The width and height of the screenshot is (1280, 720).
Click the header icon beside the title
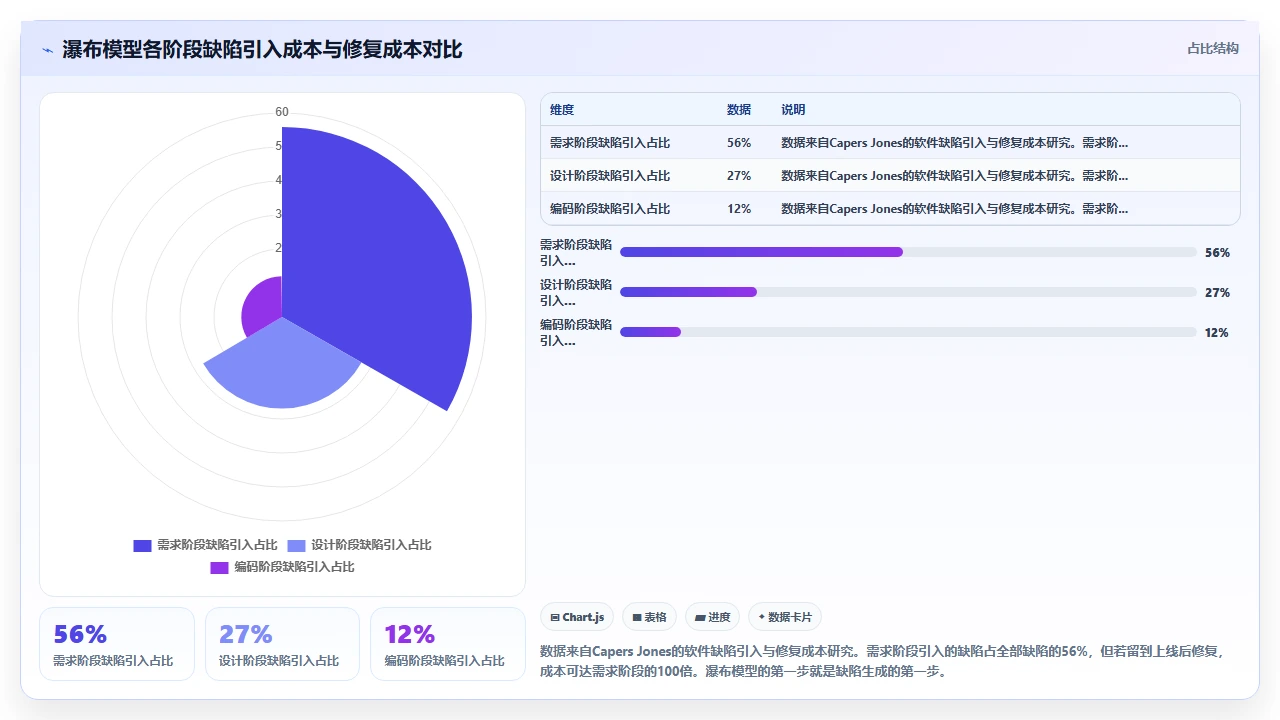click(47, 50)
